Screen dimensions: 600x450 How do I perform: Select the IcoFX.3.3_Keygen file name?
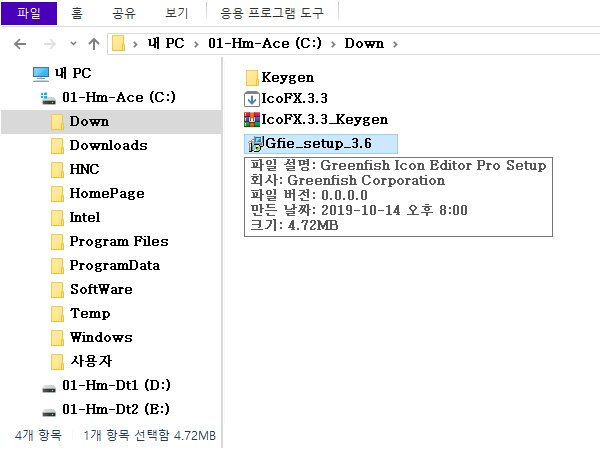coord(324,120)
